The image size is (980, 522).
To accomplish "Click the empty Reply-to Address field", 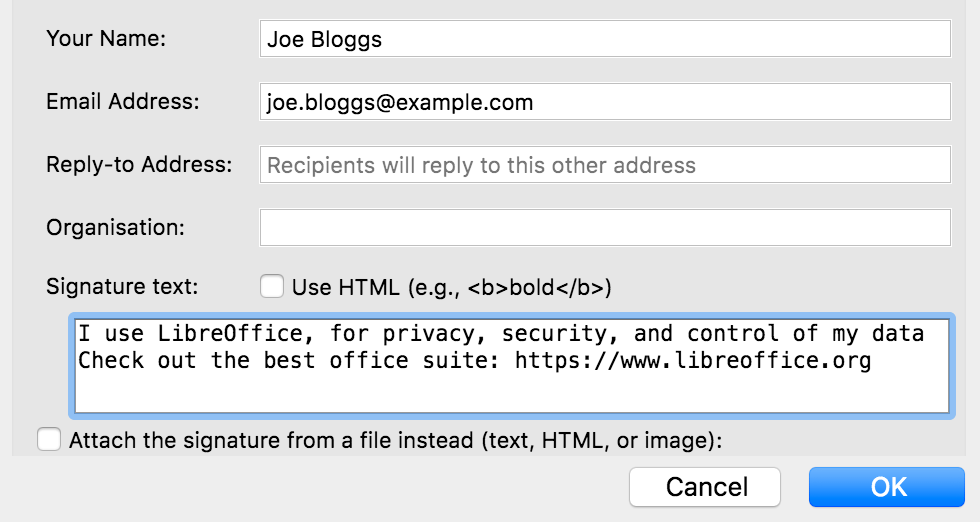I will pos(604,165).
